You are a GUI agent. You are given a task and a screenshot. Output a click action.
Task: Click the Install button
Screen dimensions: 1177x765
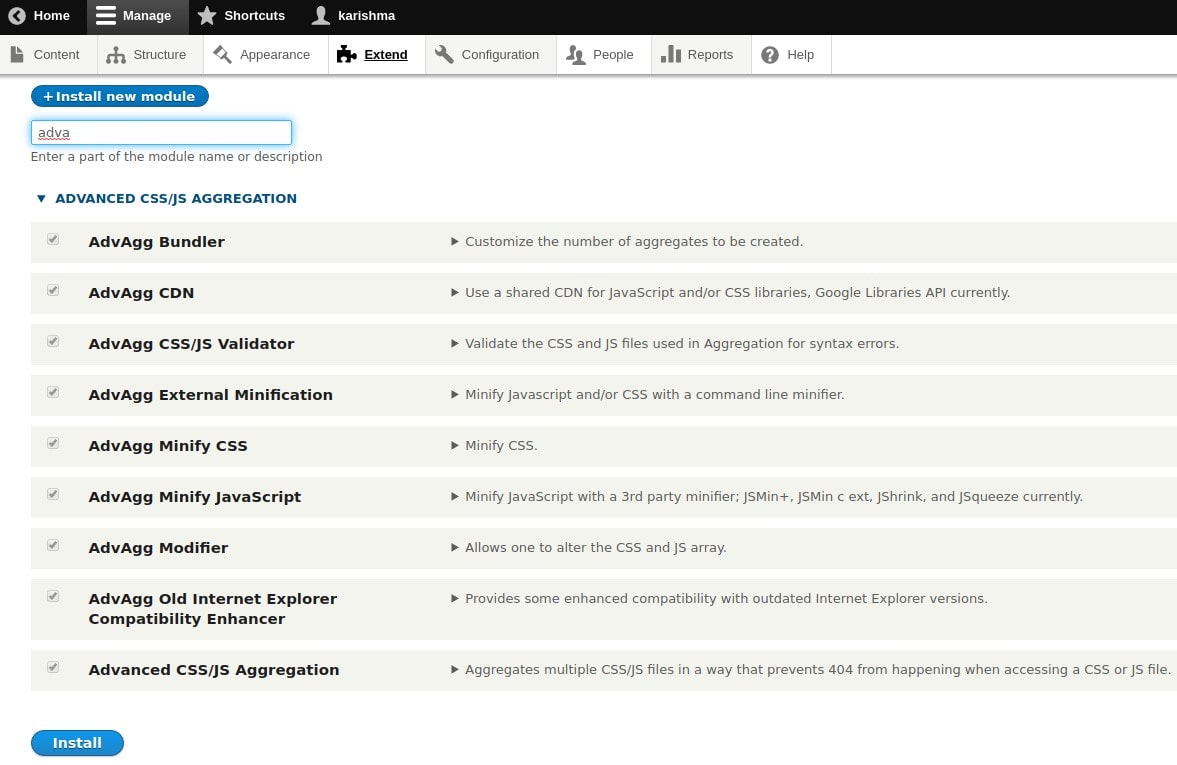(77, 742)
